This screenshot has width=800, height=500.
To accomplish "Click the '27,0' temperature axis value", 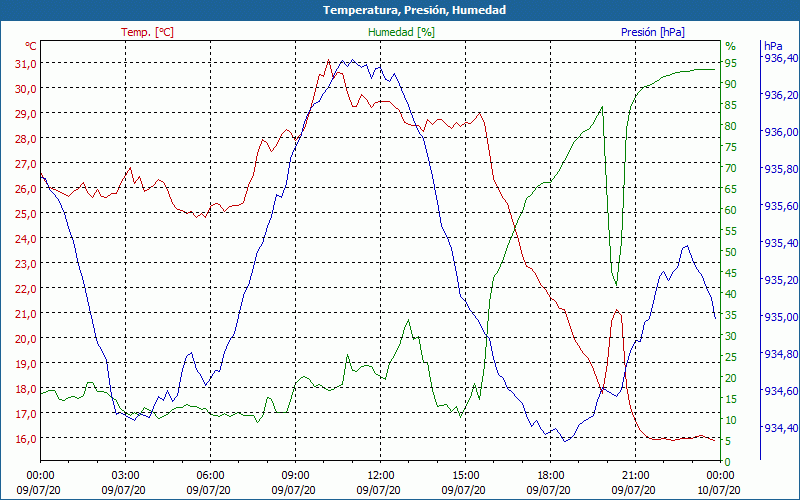I will pos(26,164).
